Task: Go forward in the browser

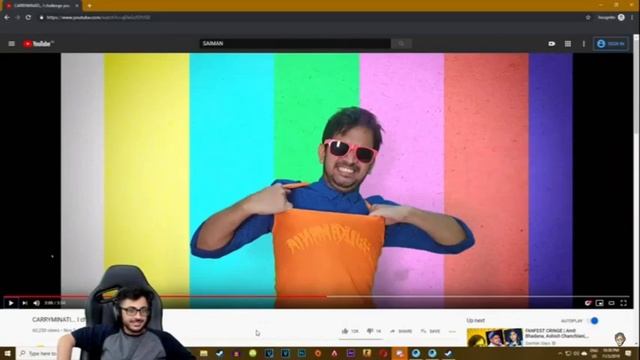Action: point(18,18)
